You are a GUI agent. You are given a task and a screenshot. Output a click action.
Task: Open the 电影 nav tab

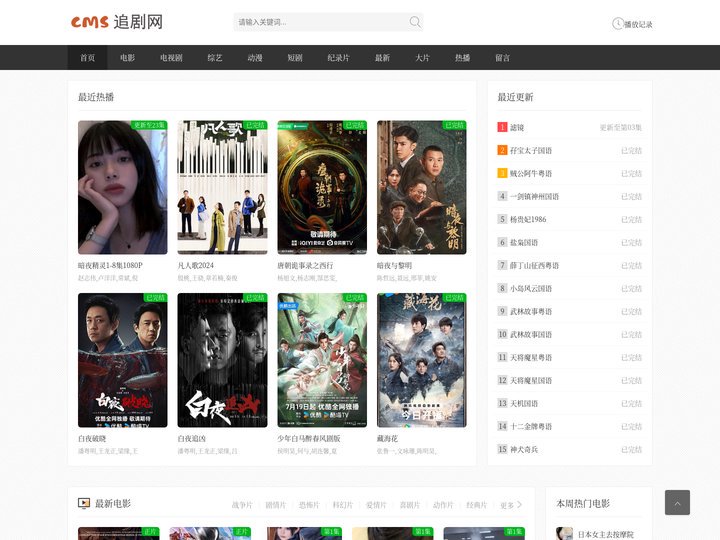point(127,57)
